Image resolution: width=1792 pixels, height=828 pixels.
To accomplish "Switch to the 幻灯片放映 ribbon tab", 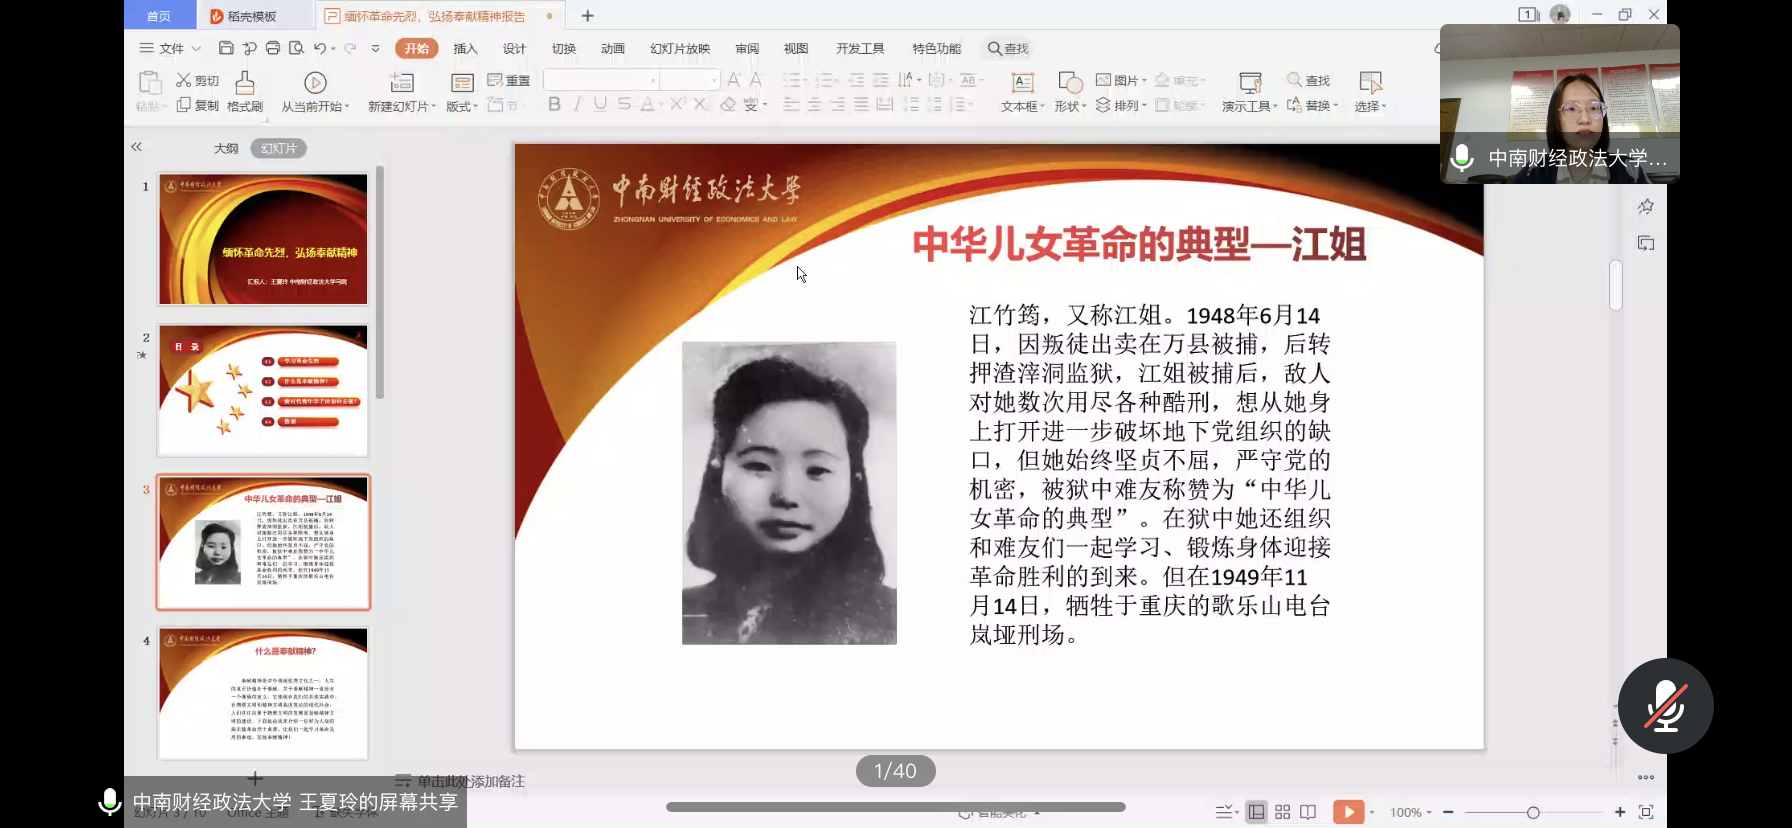I will pyautogui.click(x=679, y=48).
